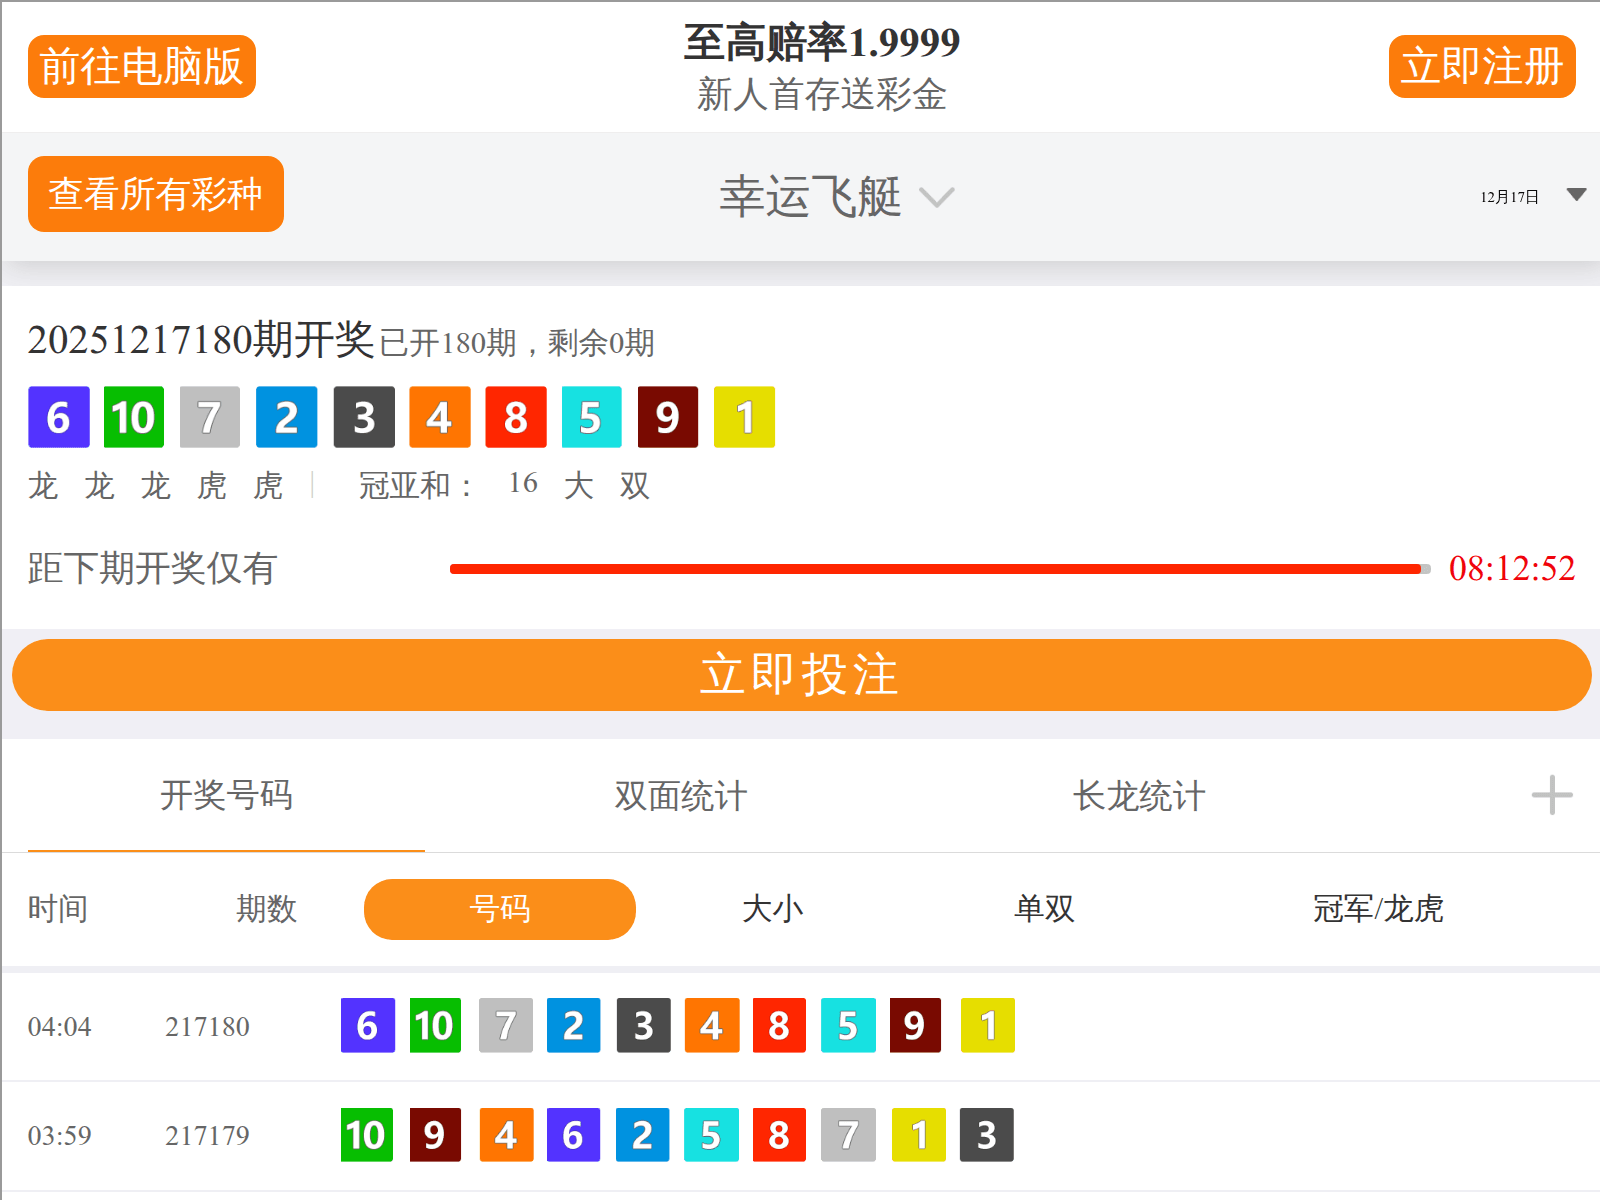Switch to the 双面统计 tab
Image resolution: width=1600 pixels, height=1200 pixels.
click(681, 797)
